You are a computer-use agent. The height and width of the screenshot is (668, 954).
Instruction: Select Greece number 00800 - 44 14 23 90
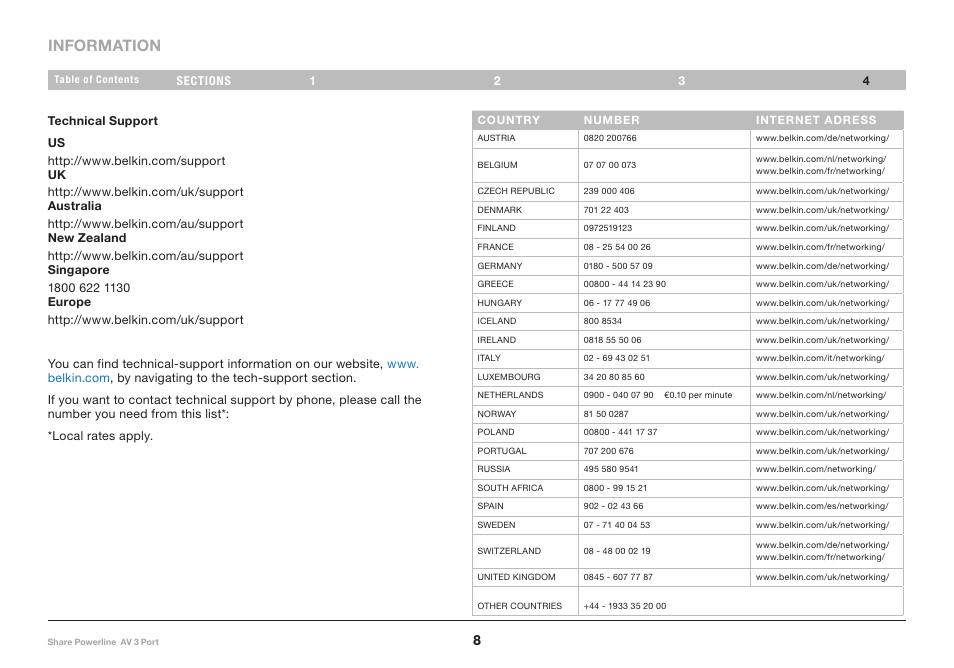[x=624, y=284]
